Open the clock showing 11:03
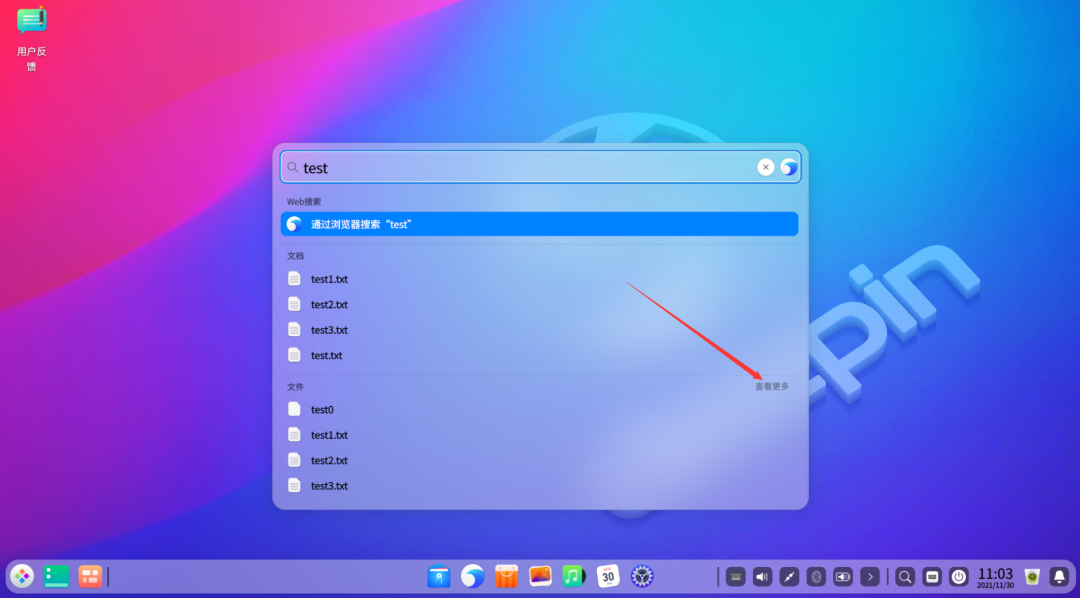This screenshot has height=598, width=1080. 995,577
